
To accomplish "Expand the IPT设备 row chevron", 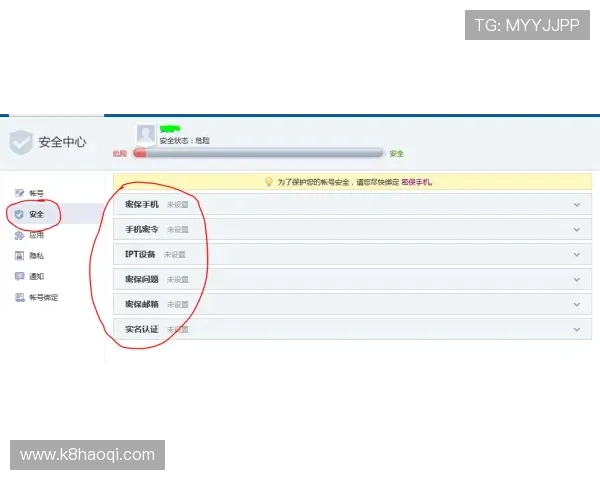I will click(576, 254).
